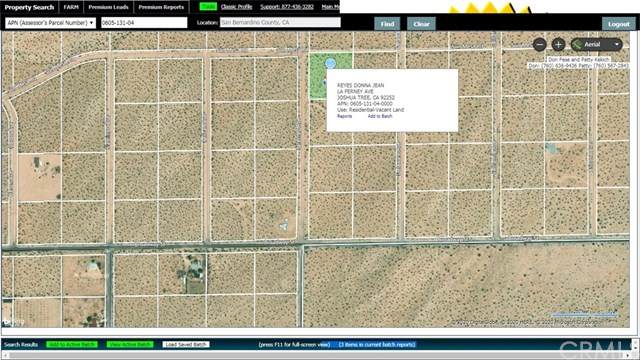Click the Use: Residential-Vacant Land text

(x=370, y=110)
